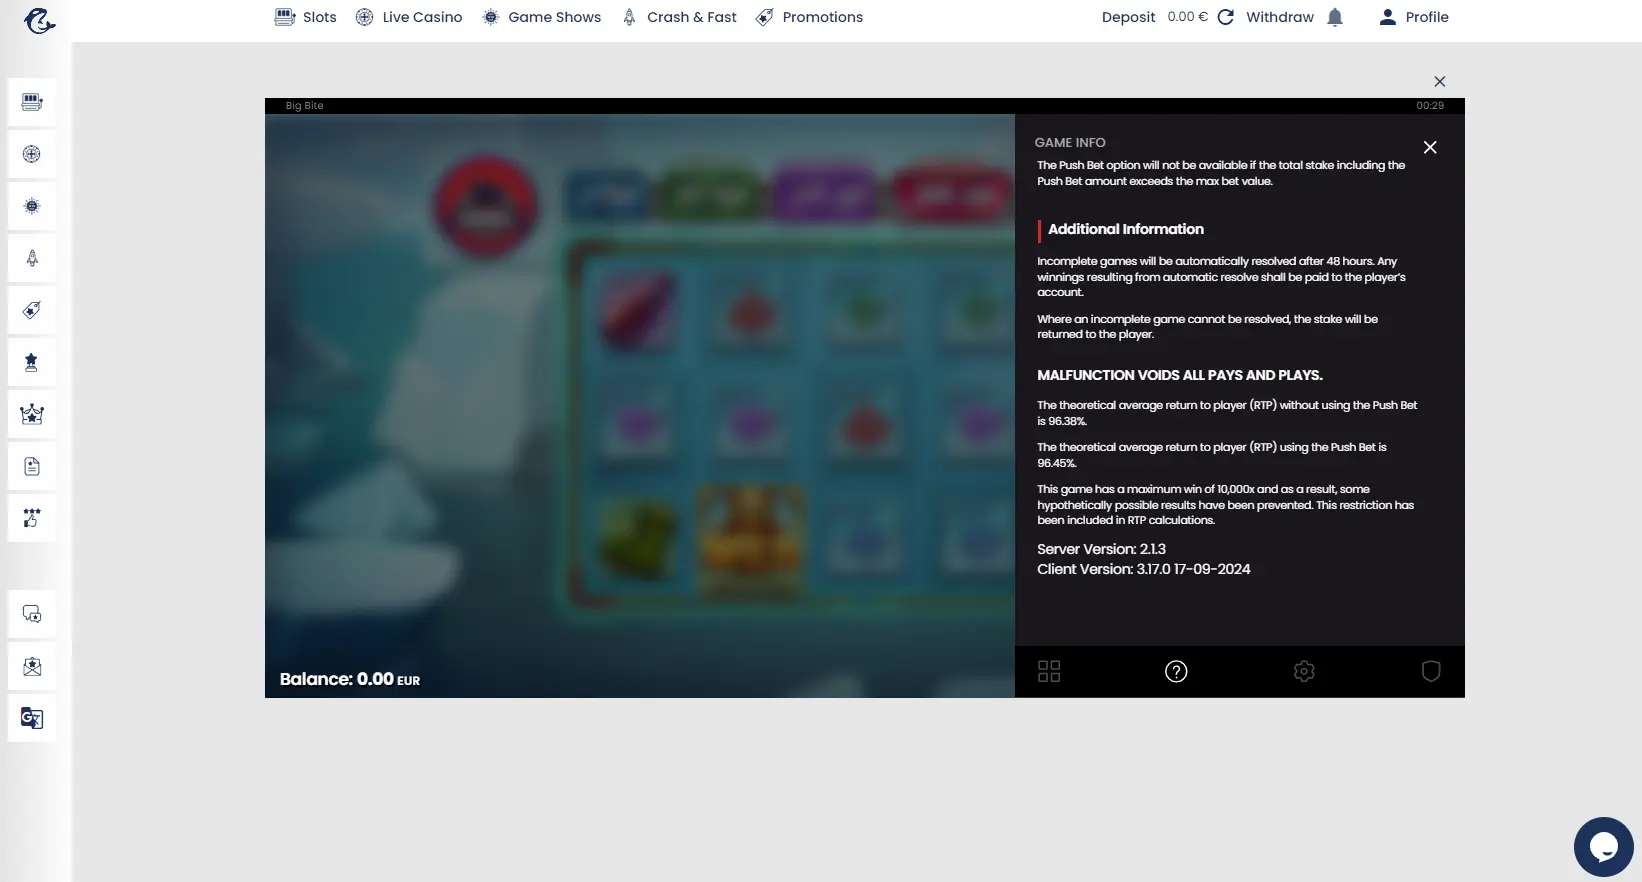Open the live chat bubble widget
The height and width of the screenshot is (882, 1642).
[x=1603, y=847]
